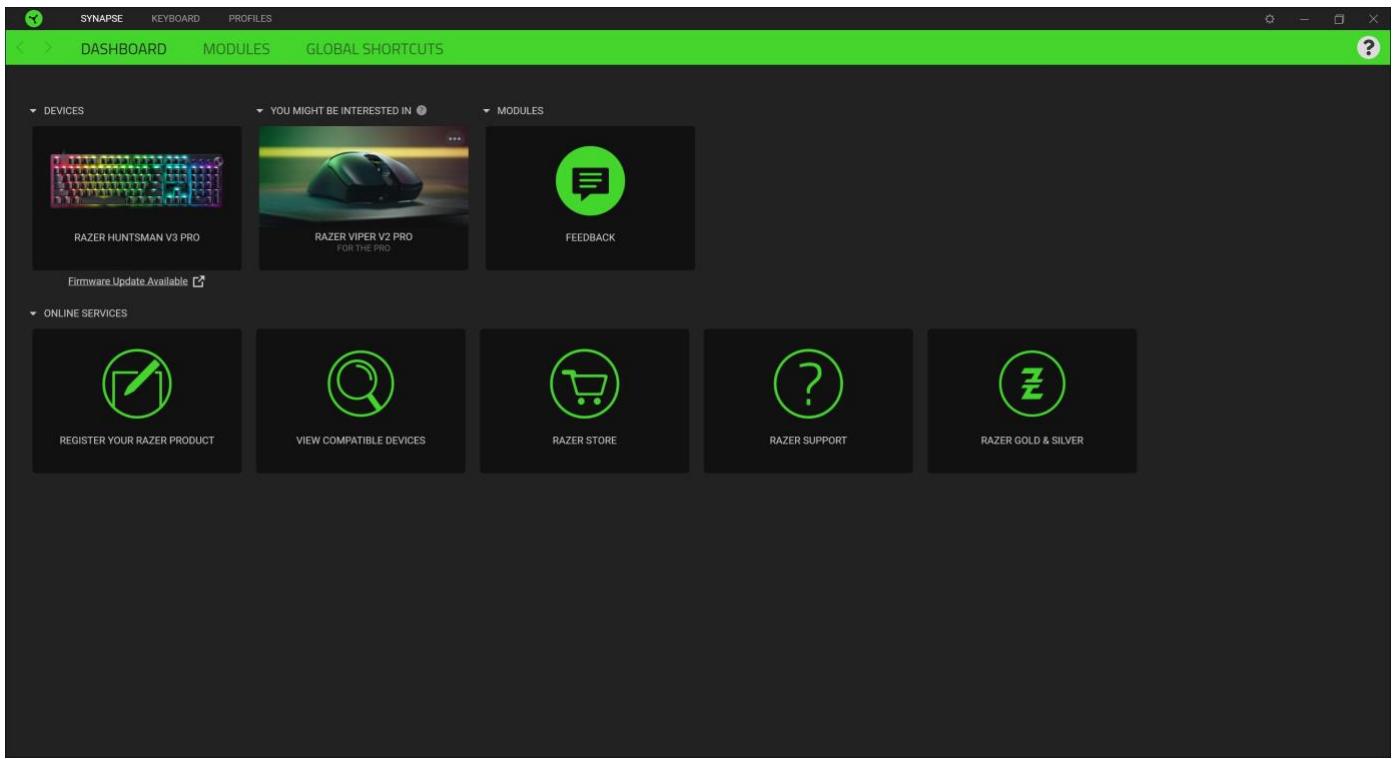The image size is (1396, 759).
Task: Maximize or restore the Synapse window
Action: tap(1338, 19)
